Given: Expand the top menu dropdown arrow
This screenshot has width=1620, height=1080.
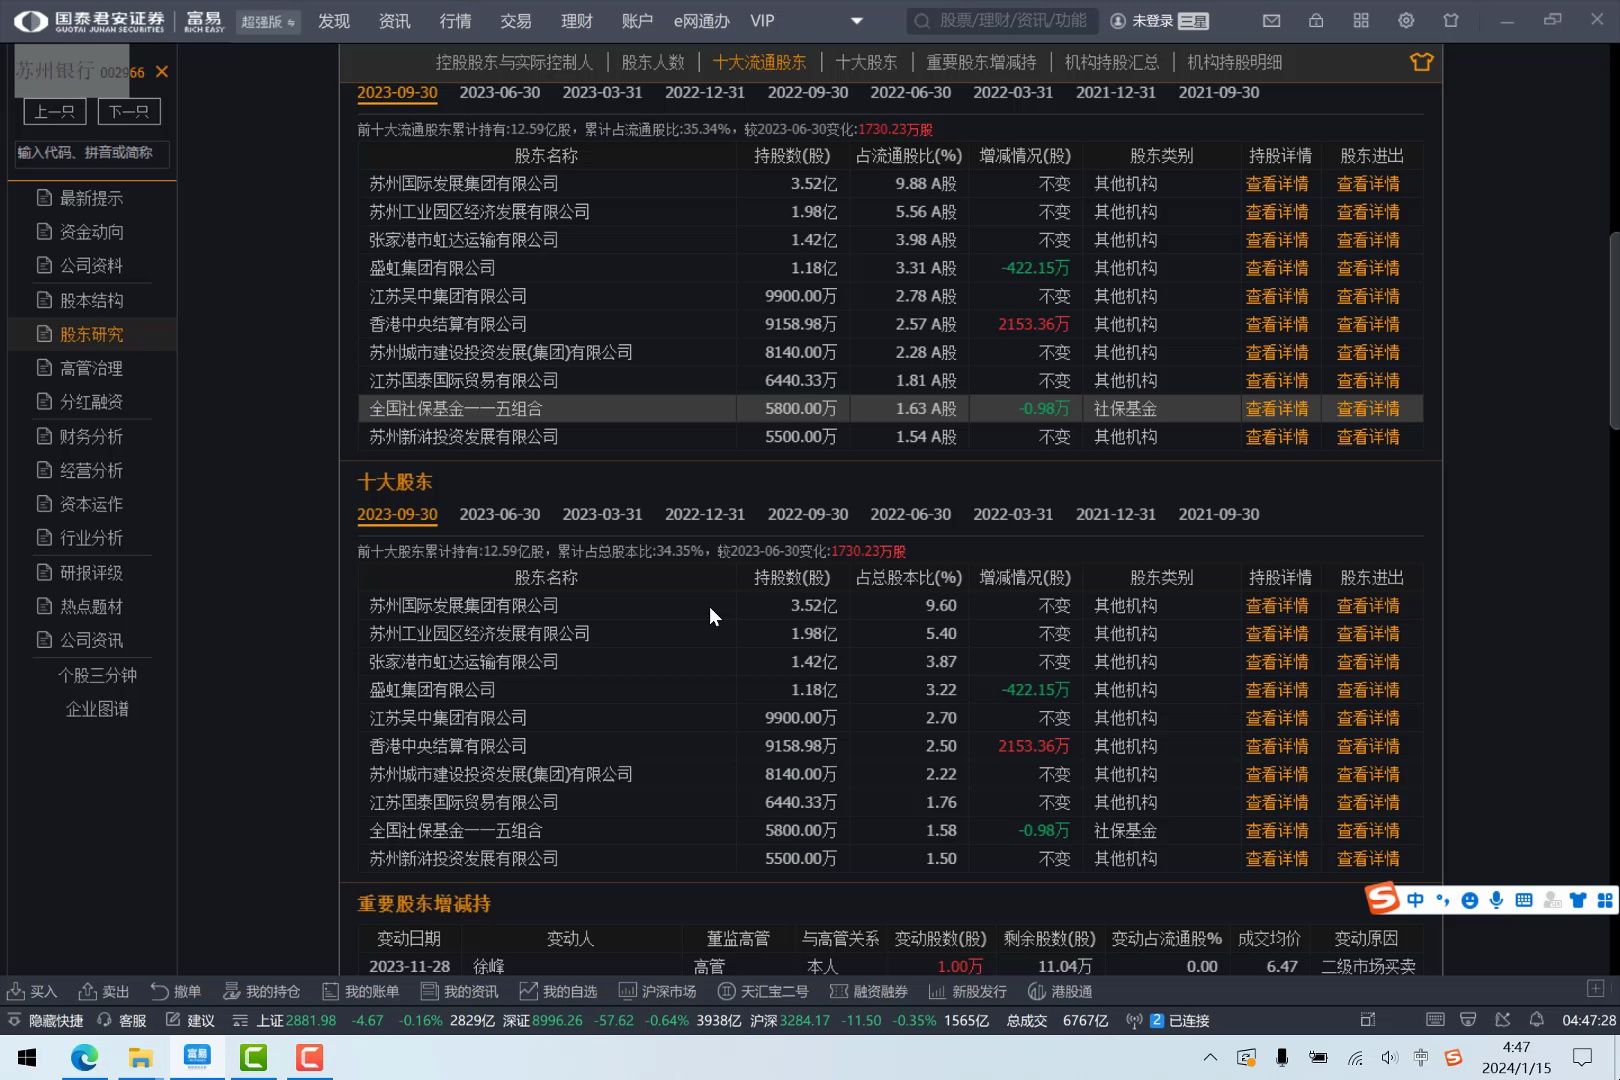Looking at the screenshot, I should pyautogui.click(x=856, y=21).
